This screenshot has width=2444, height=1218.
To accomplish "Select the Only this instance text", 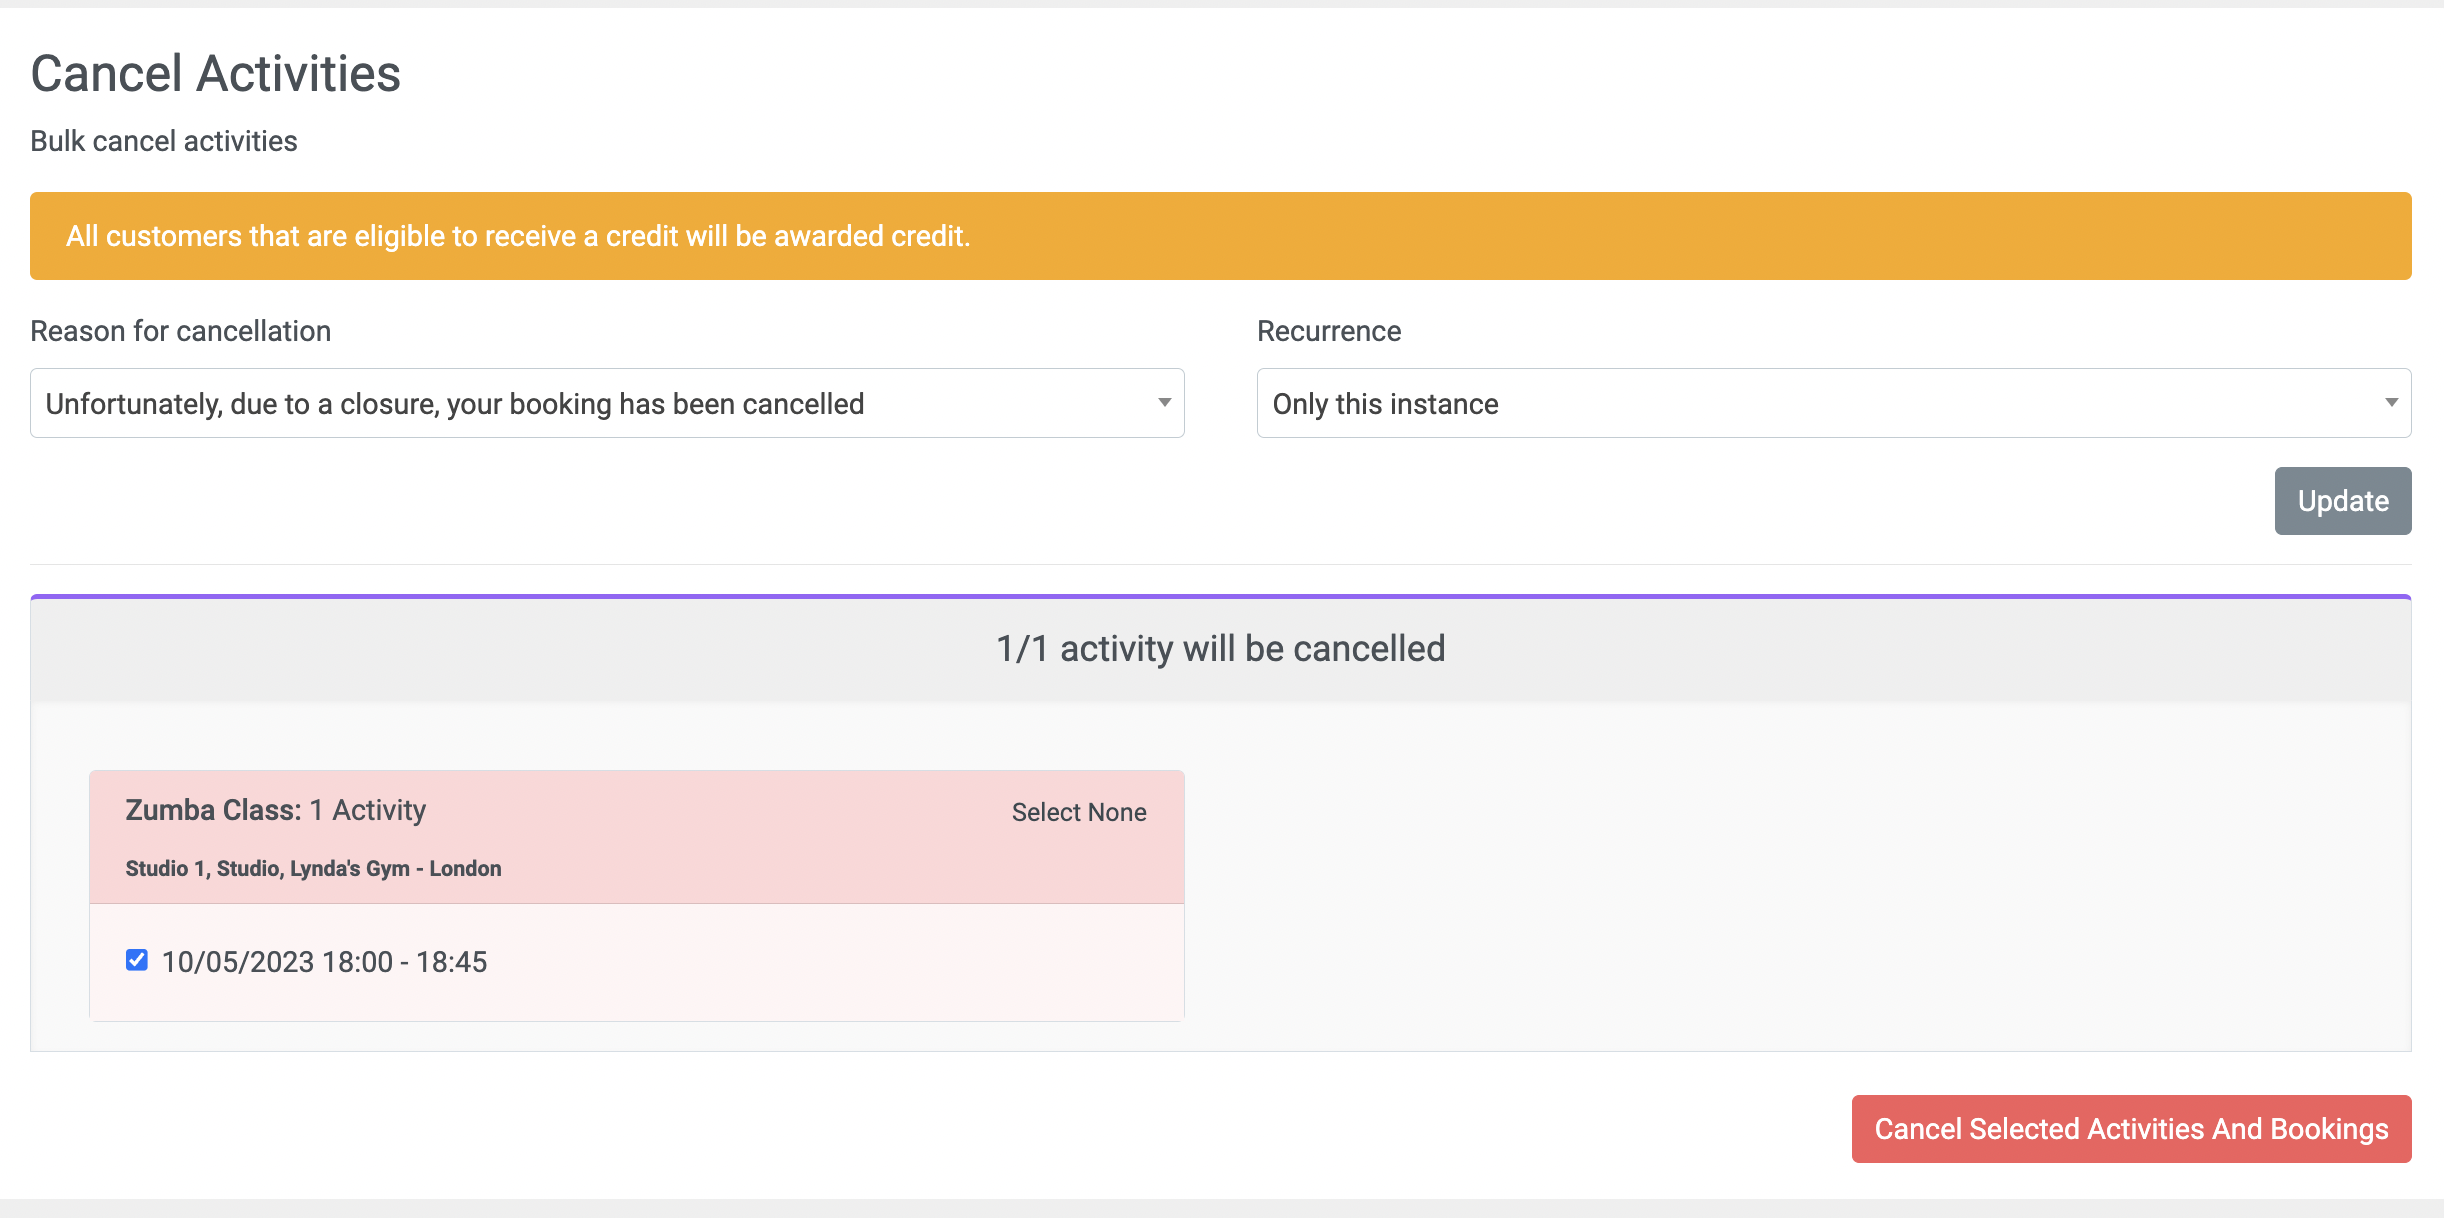I will pos(1385,404).
